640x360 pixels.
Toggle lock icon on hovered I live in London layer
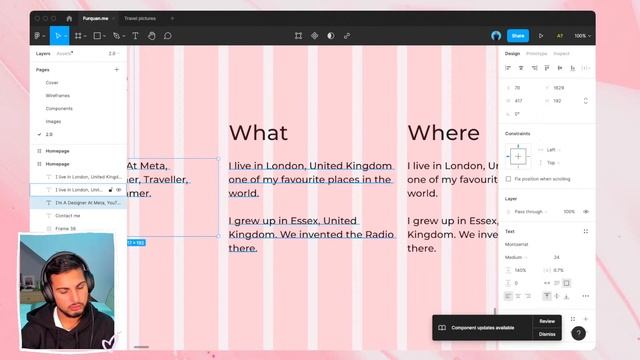[x=110, y=190]
